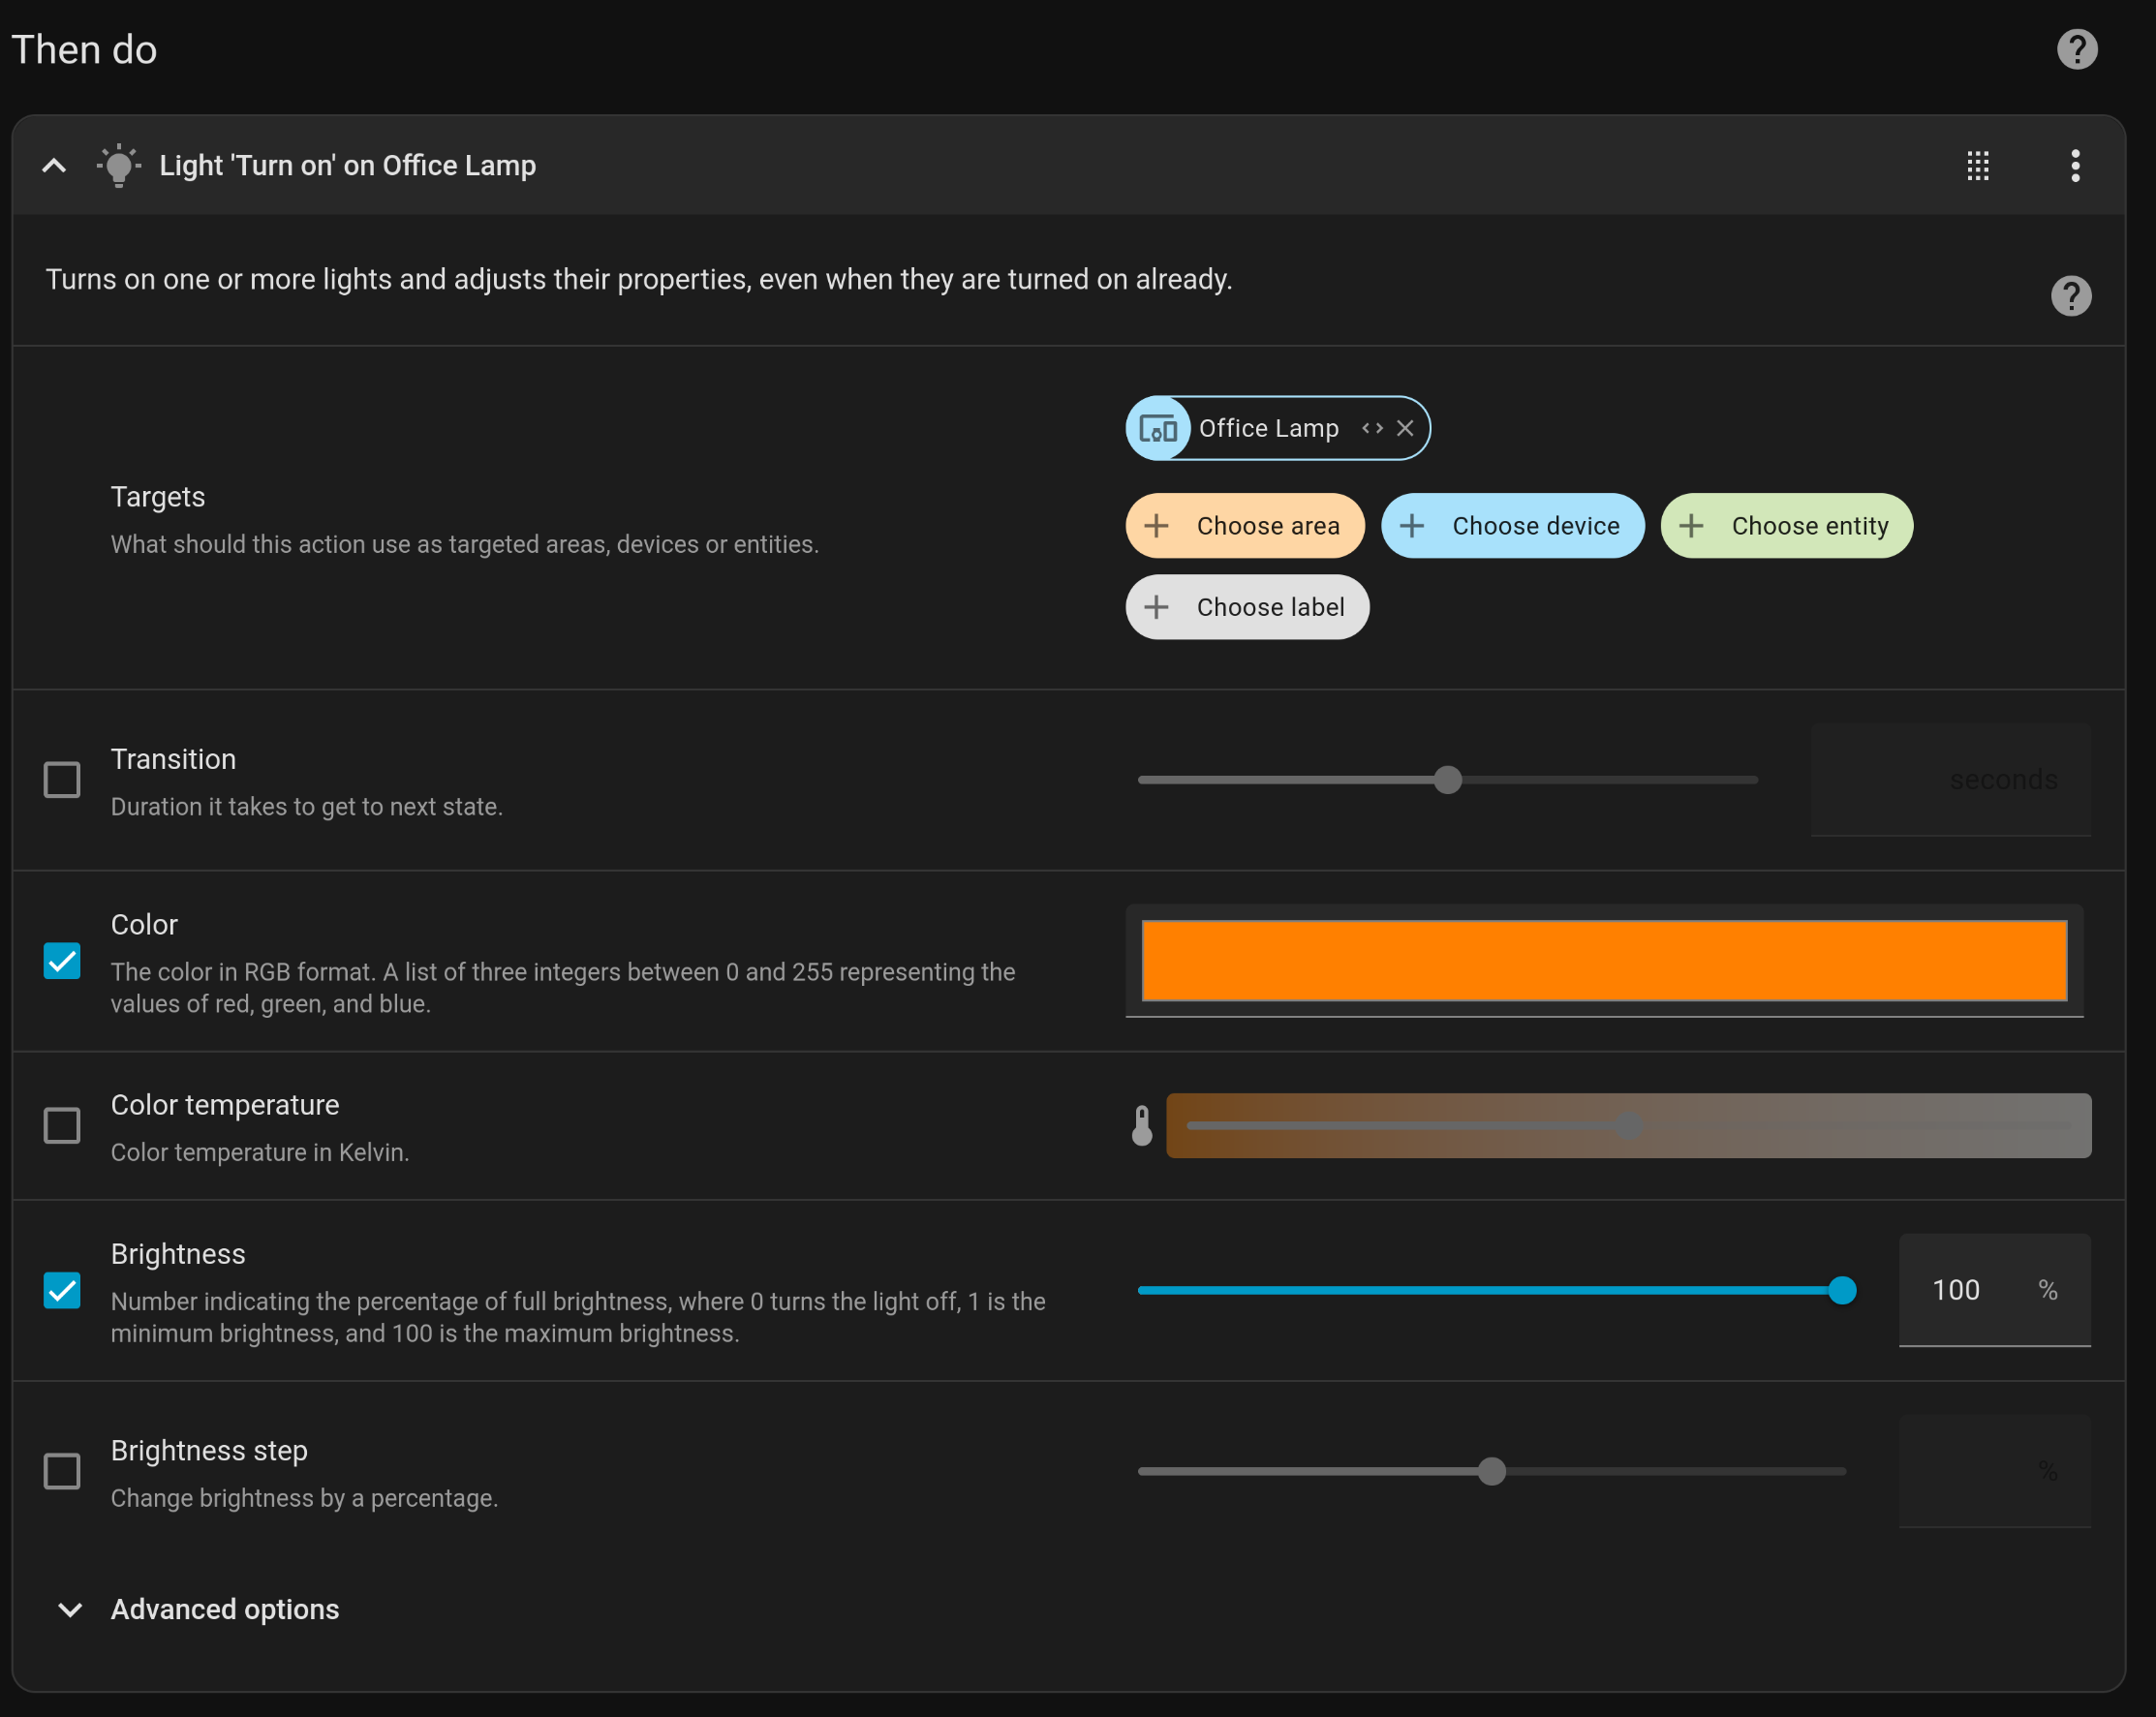Viewport: 2156px width, 1717px height.
Task: Click the help icon beside Then do
Action: [2076, 49]
